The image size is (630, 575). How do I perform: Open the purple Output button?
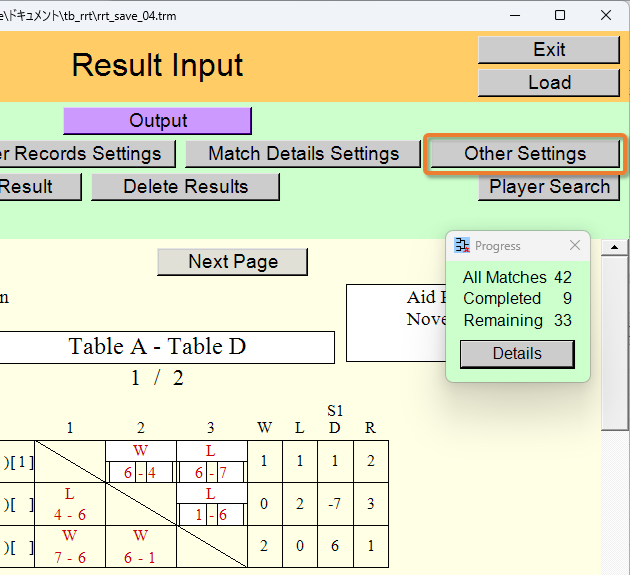158,121
